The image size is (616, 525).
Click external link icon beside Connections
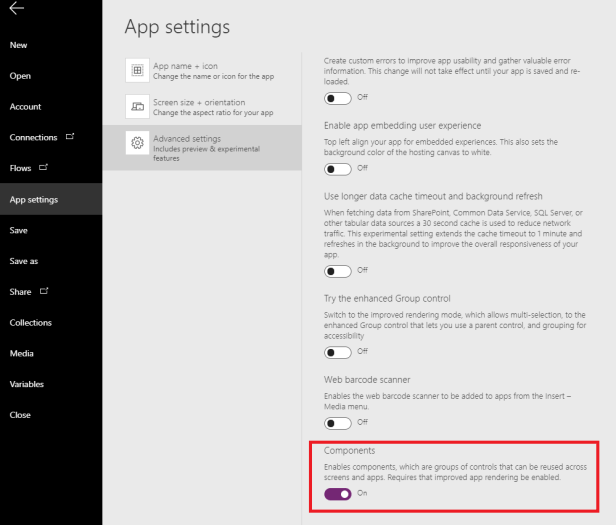70,137
